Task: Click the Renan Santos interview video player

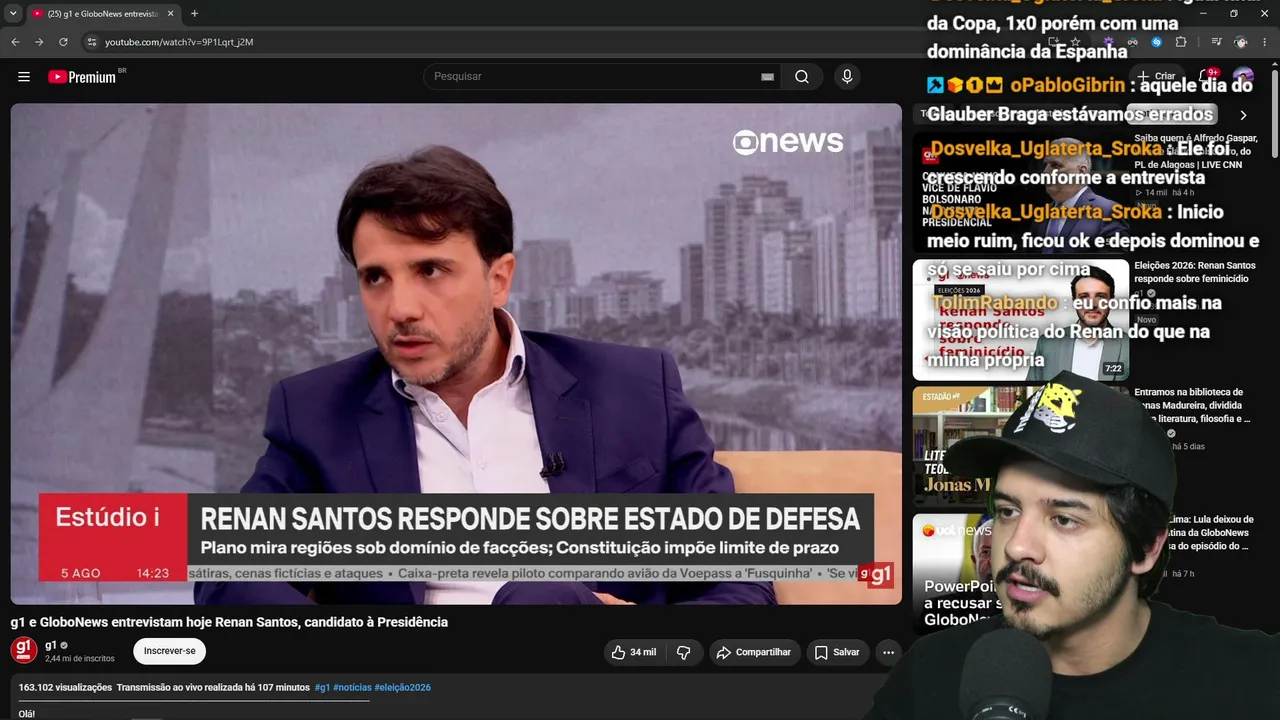Action: (x=456, y=354)
